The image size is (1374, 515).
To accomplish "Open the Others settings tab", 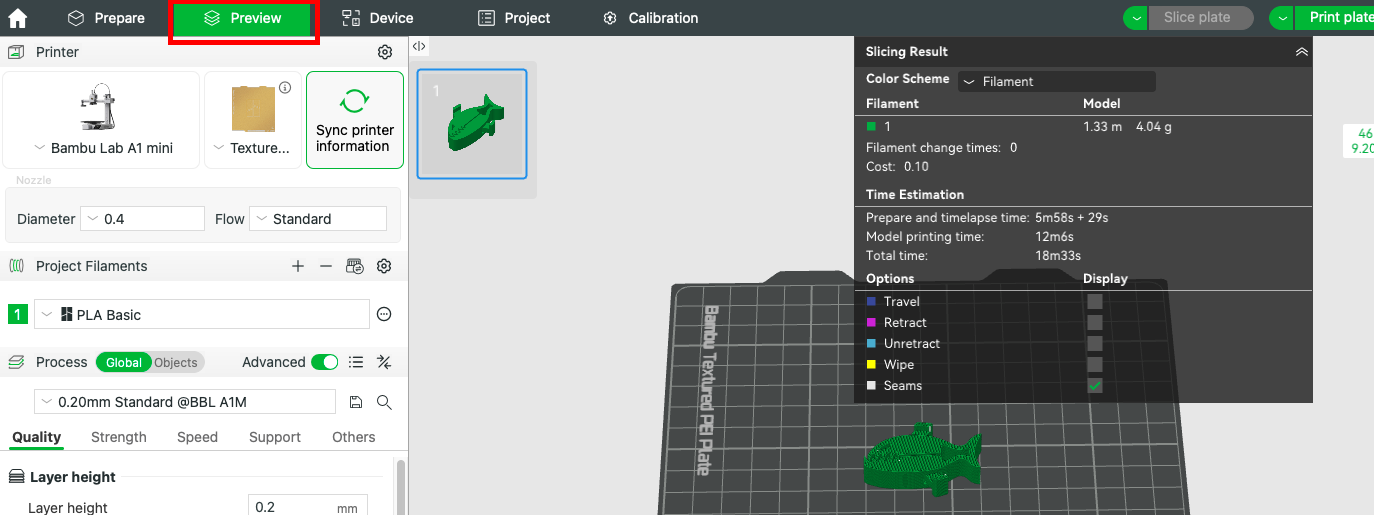I will [354, 437].
